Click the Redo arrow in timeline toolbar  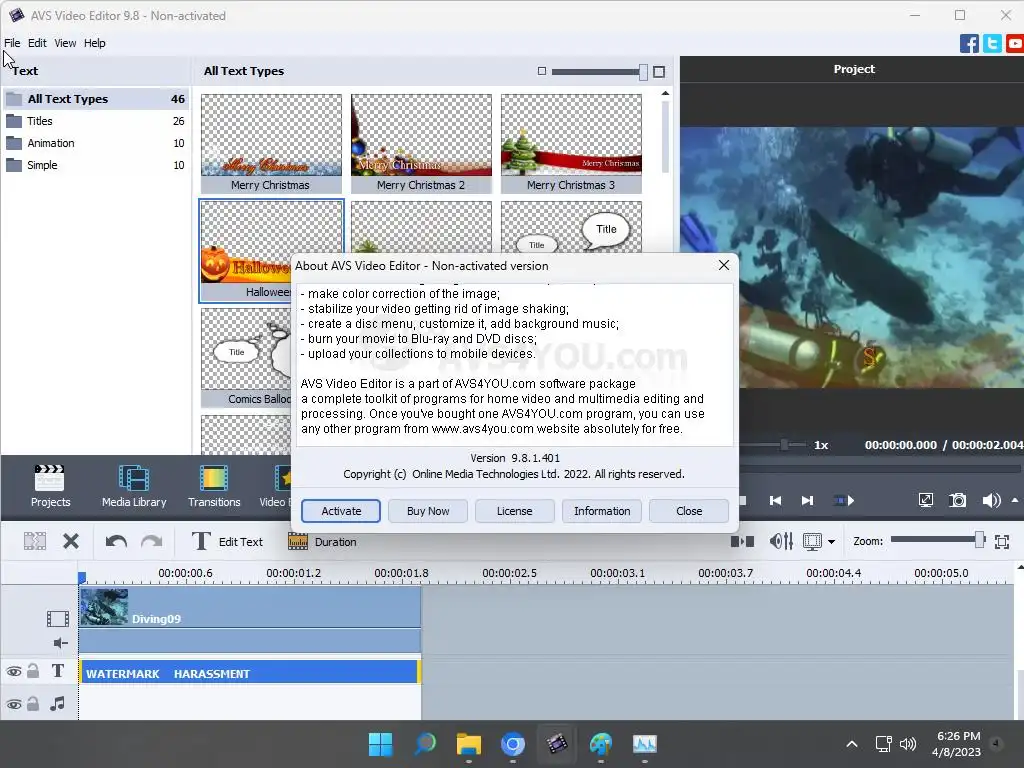click(x=152, y=541)
